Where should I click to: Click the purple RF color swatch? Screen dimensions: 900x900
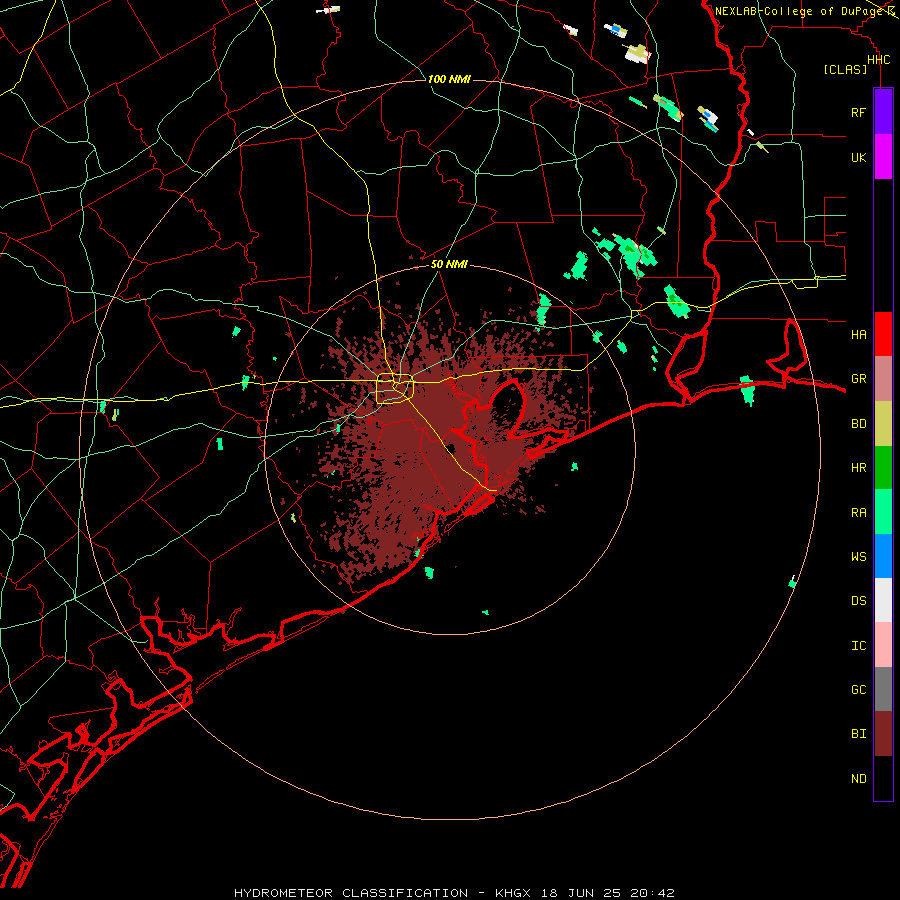coord(883,112)
